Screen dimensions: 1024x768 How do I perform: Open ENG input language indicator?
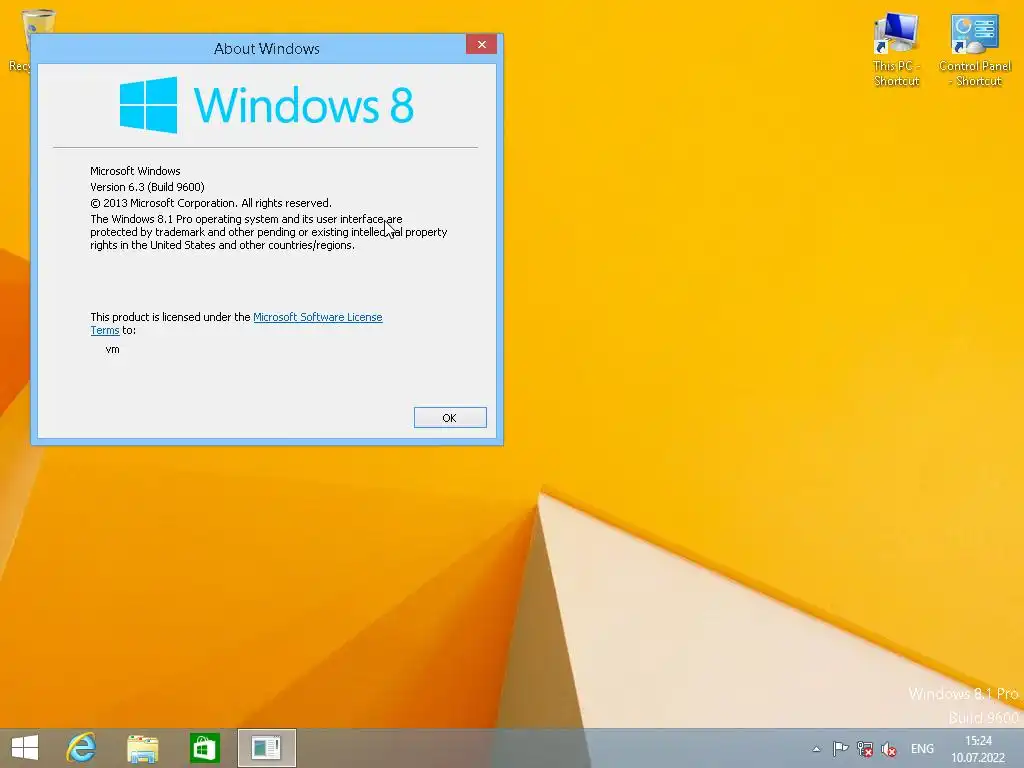[922, 749]
